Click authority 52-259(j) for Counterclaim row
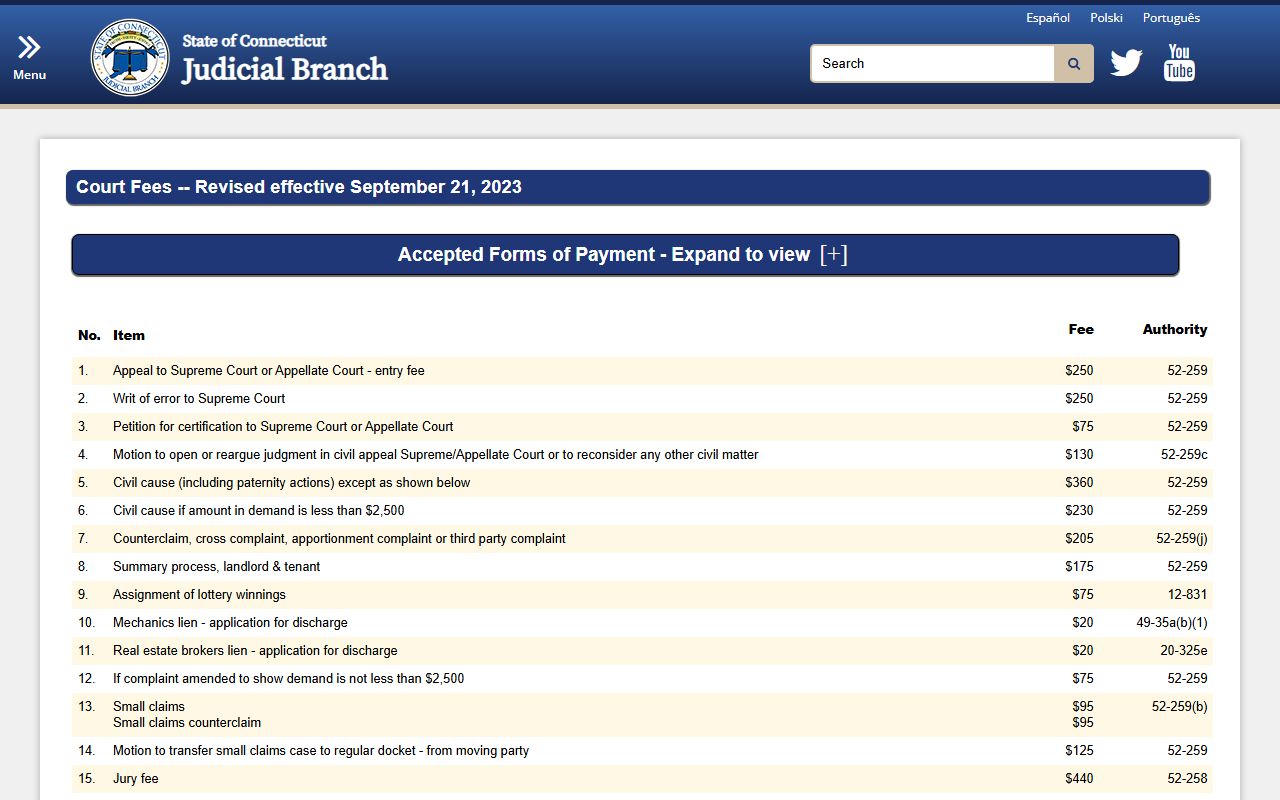Screen dimensions: 1280x800 coord(1181,539)
